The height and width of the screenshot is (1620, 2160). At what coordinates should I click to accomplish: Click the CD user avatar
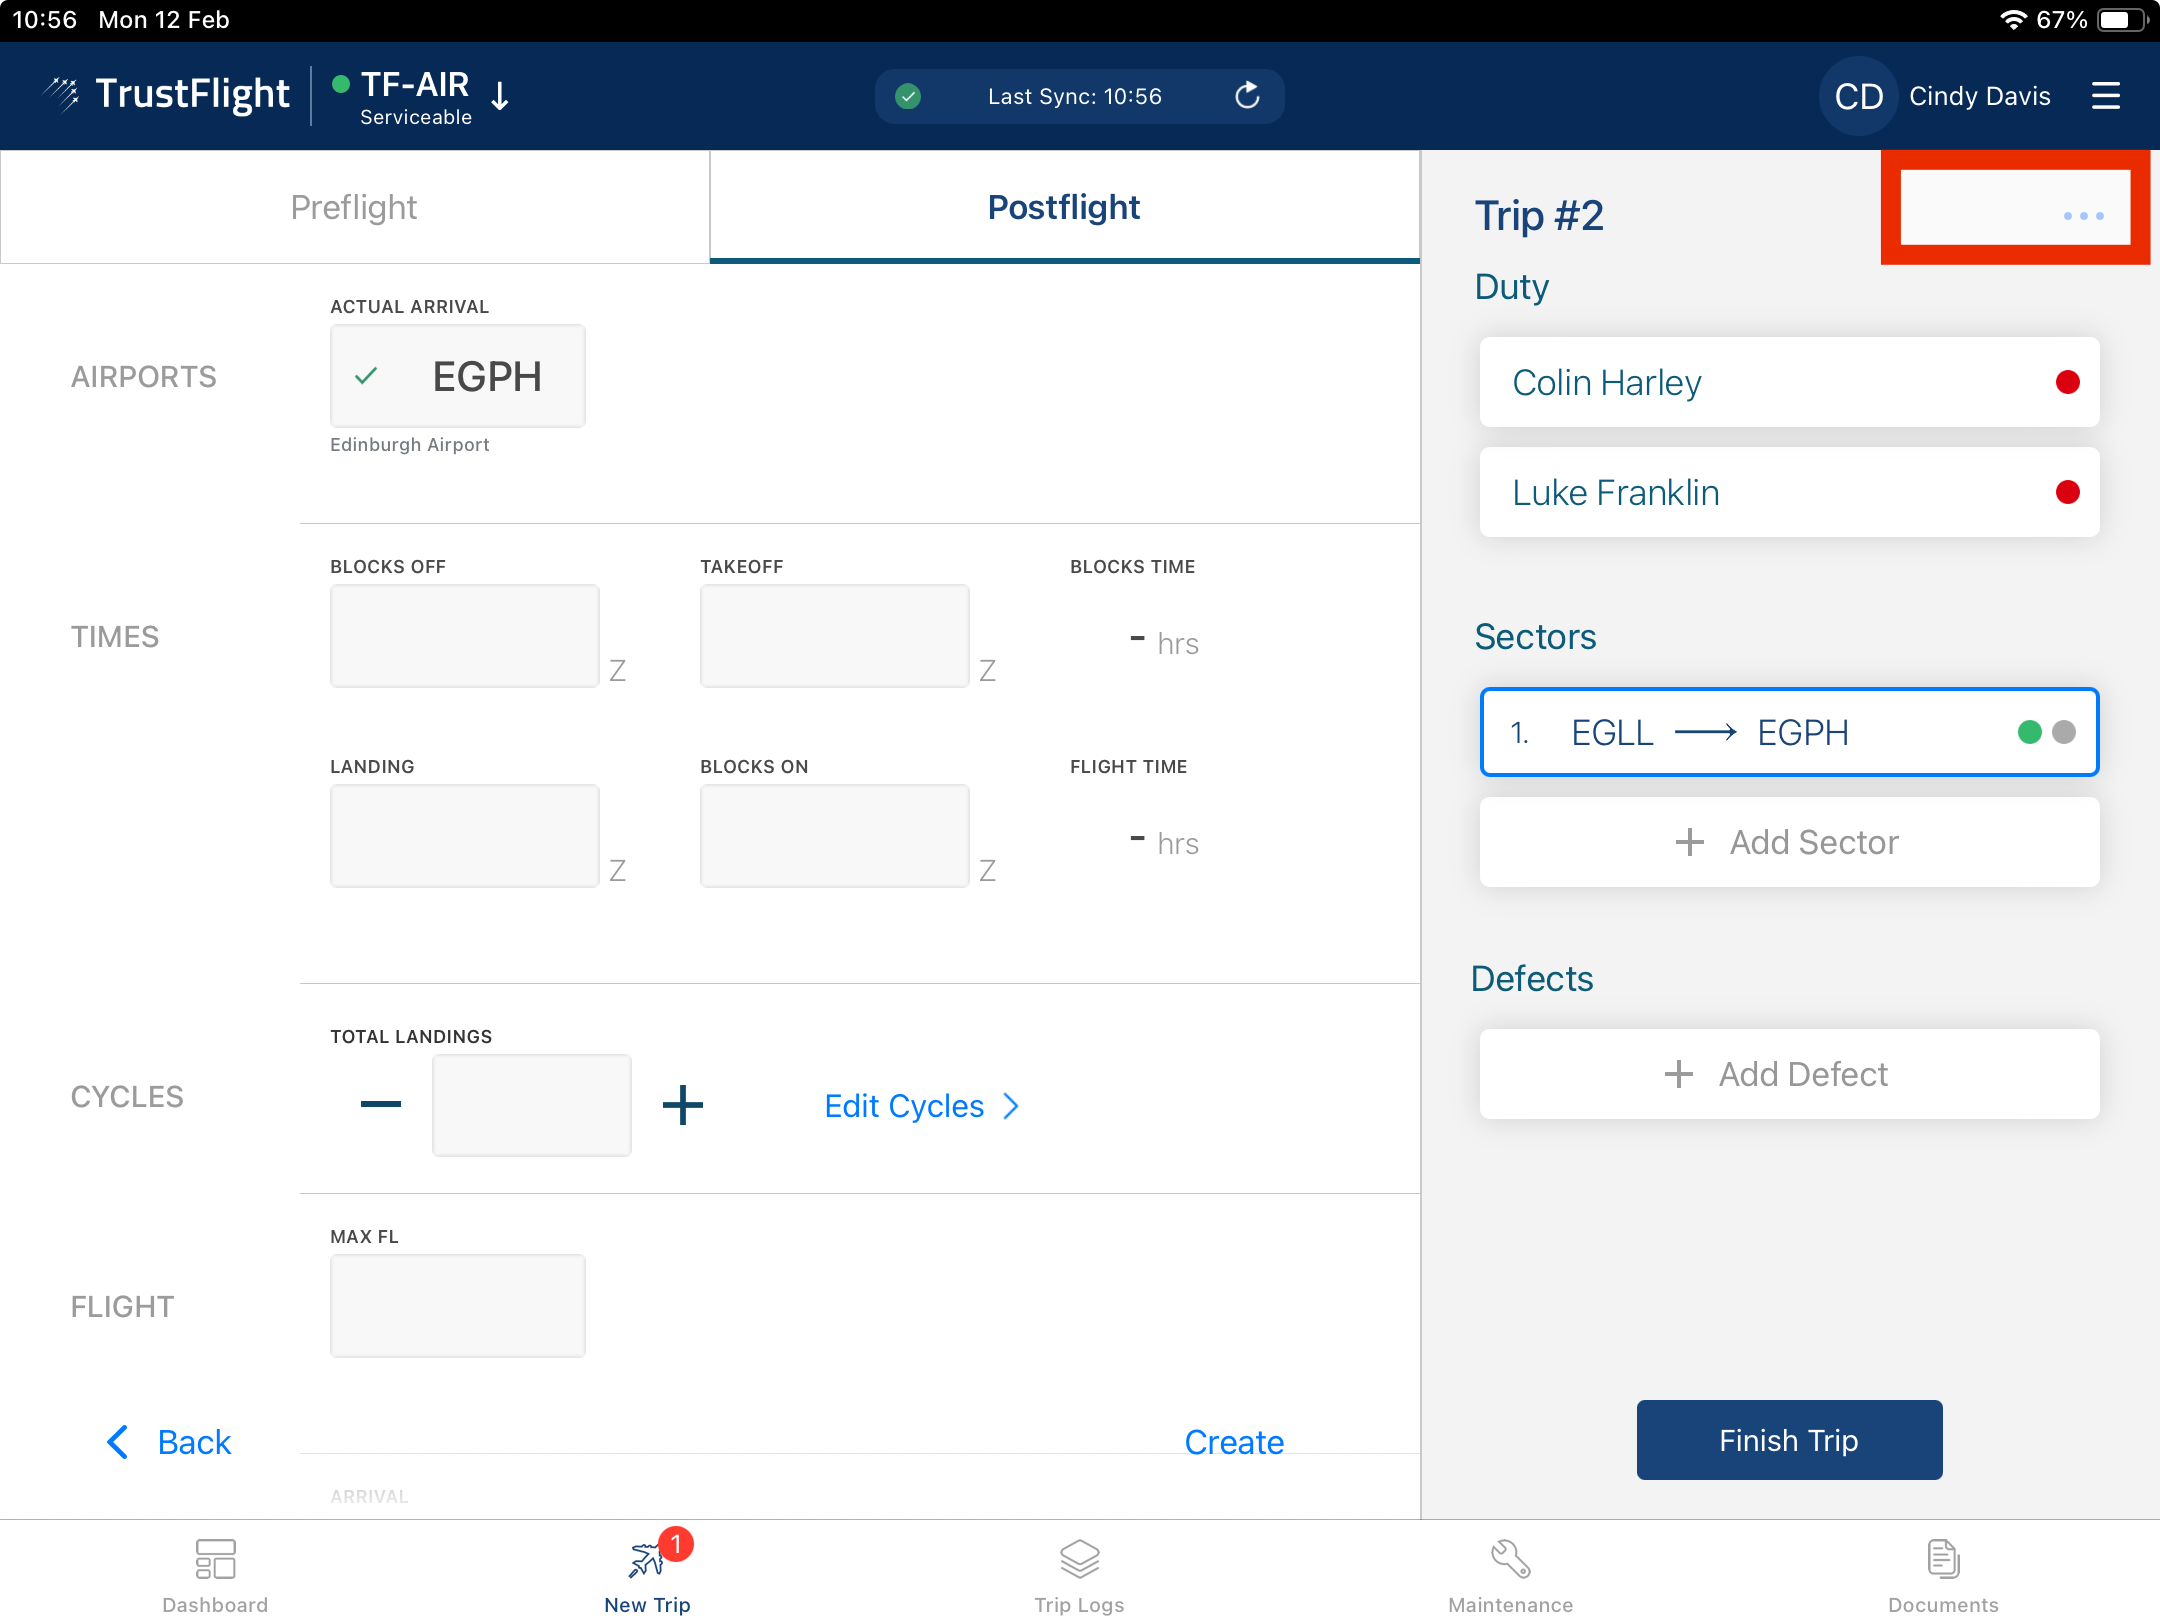coord(1858,96)
